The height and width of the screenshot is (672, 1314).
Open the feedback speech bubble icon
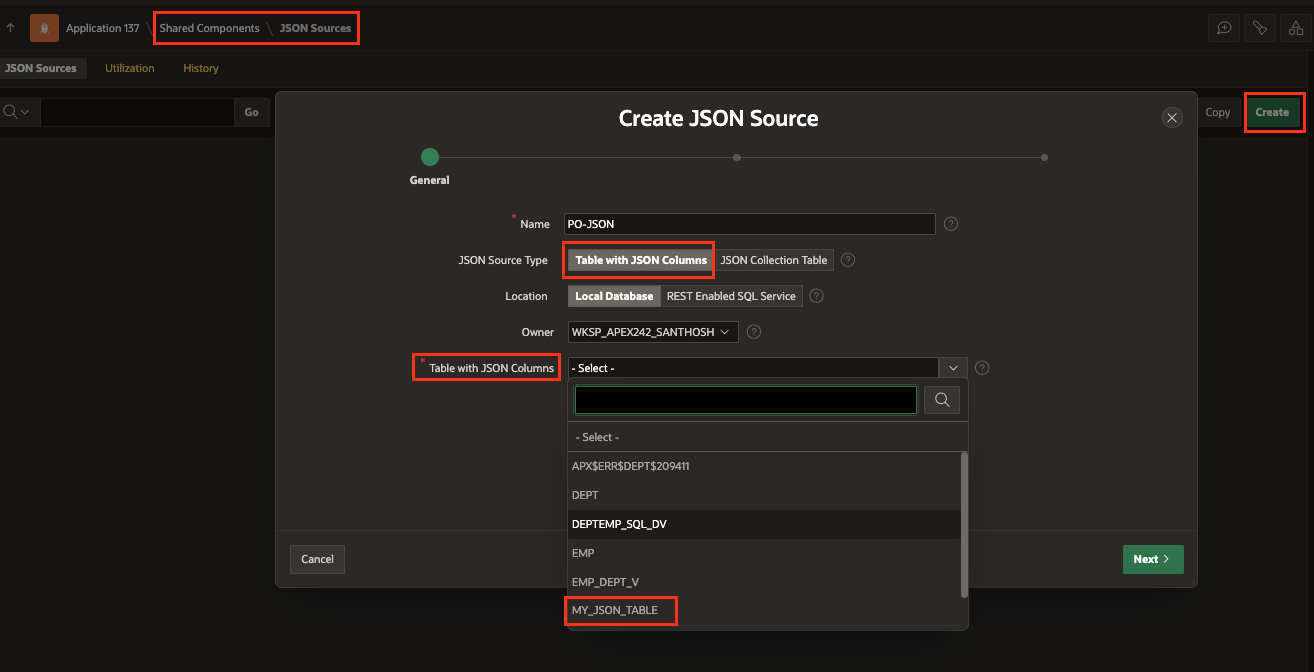[1223, 28]
